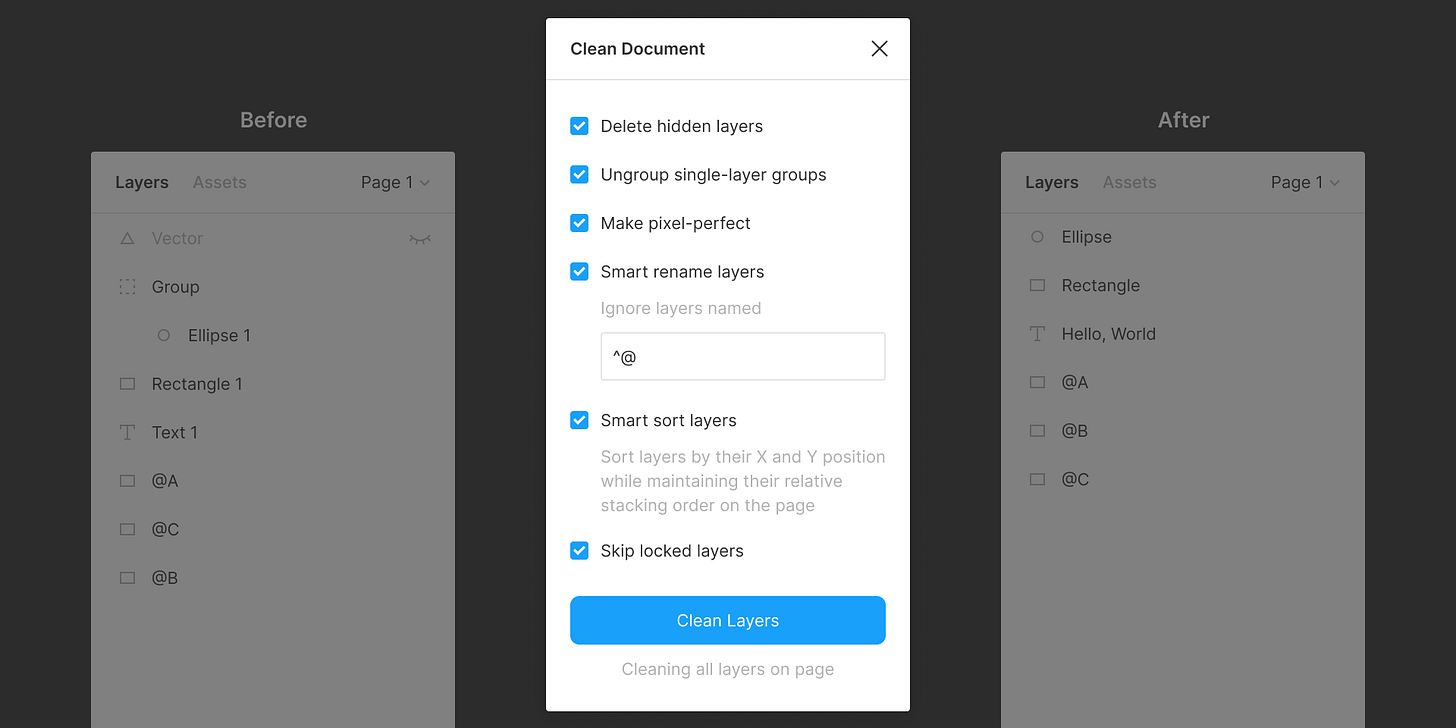Click the Rectangle 1 layer icon

coord(127,384)
